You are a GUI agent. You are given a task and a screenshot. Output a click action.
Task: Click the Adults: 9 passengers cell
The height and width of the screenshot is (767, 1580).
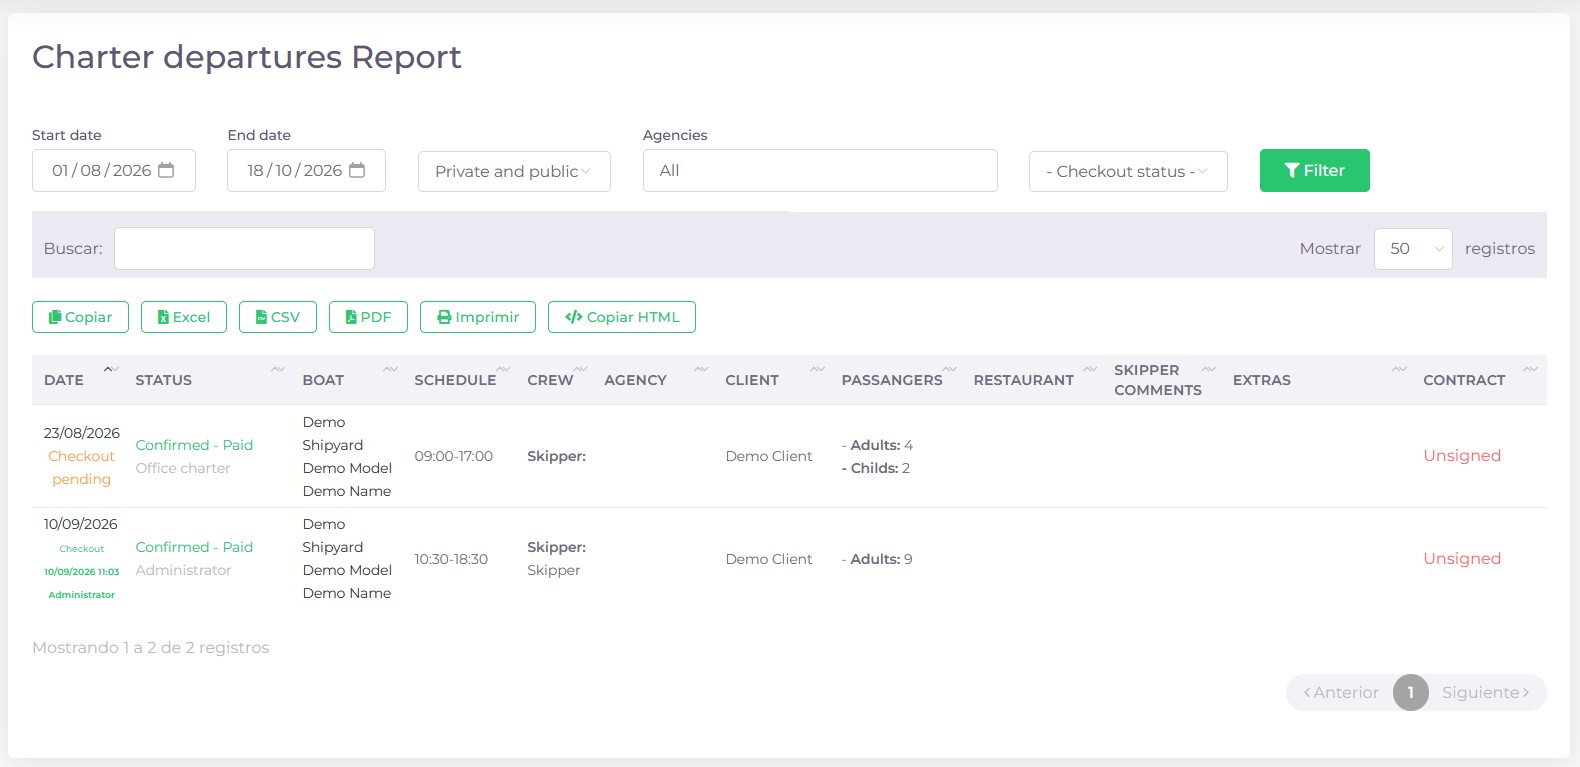(x=877, y=559)
